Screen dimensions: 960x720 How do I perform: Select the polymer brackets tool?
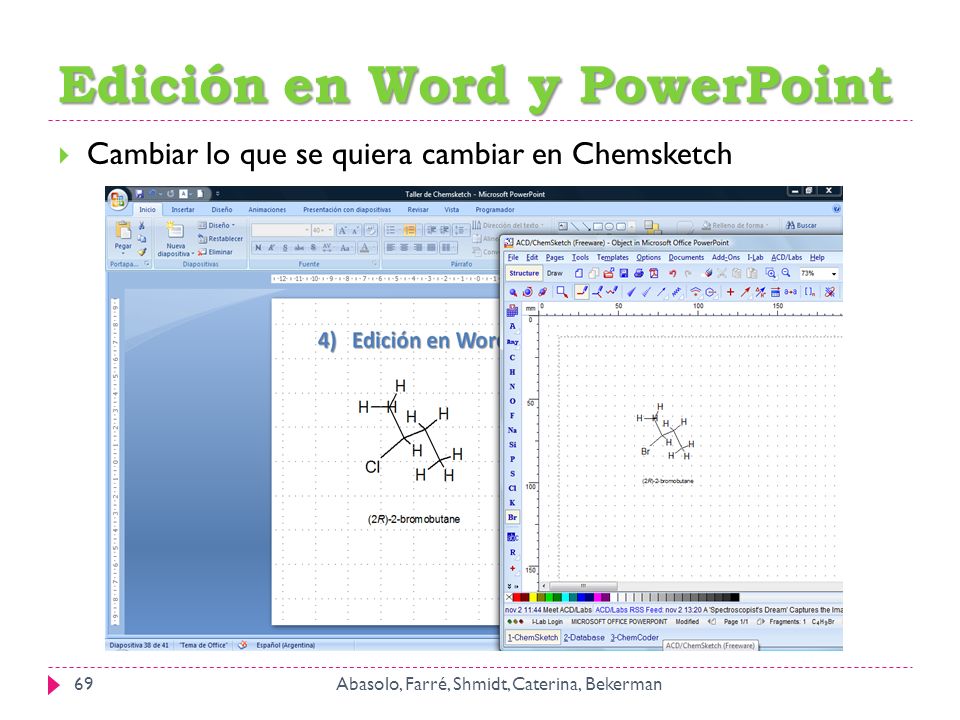click(x=809, y=292)
